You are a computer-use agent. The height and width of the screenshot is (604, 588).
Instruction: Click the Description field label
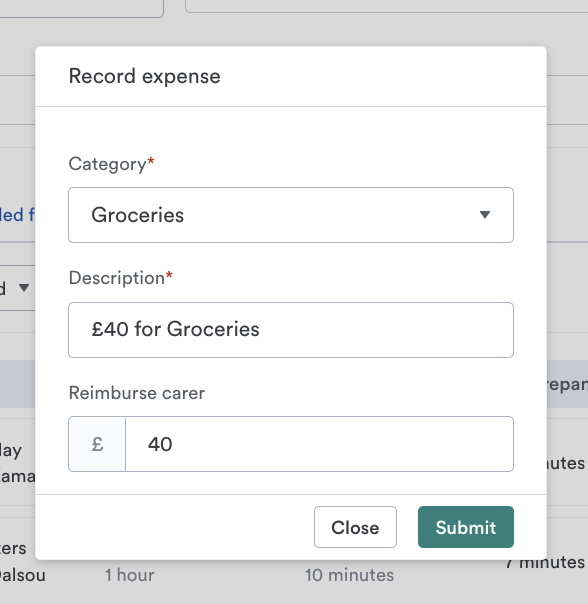(117, 278)
